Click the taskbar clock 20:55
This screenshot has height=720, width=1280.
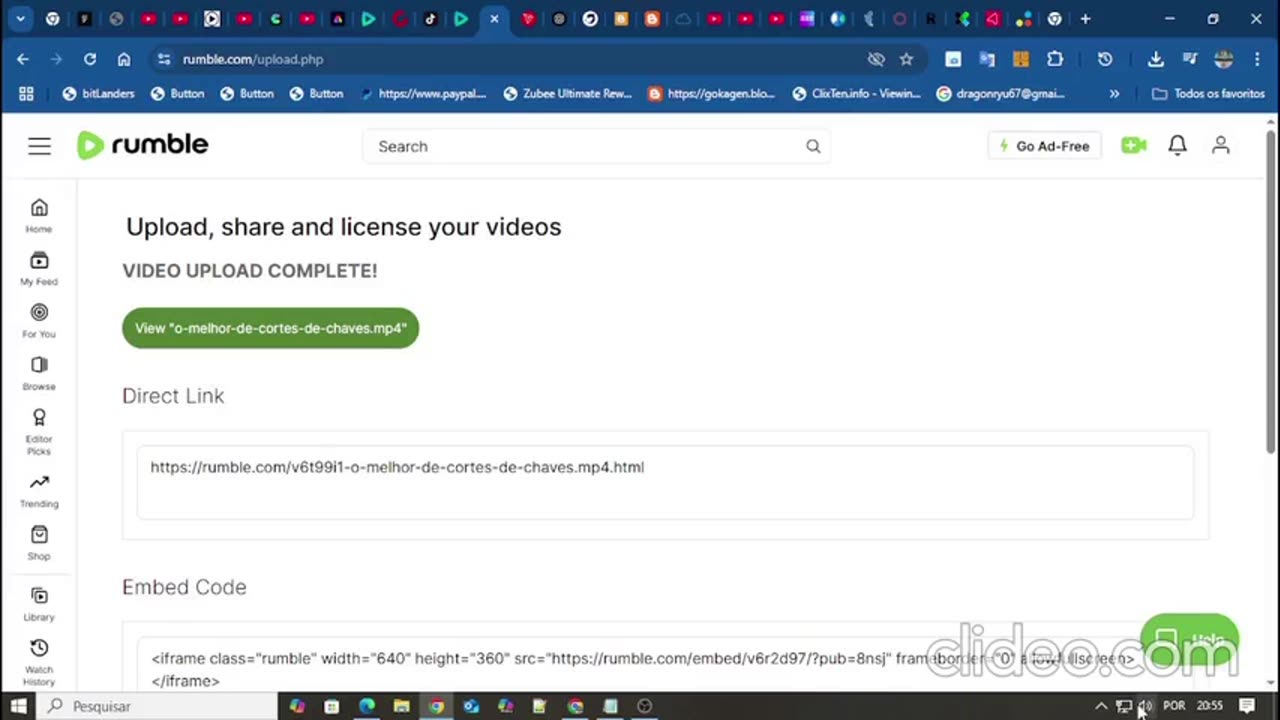click(1209, 706)
